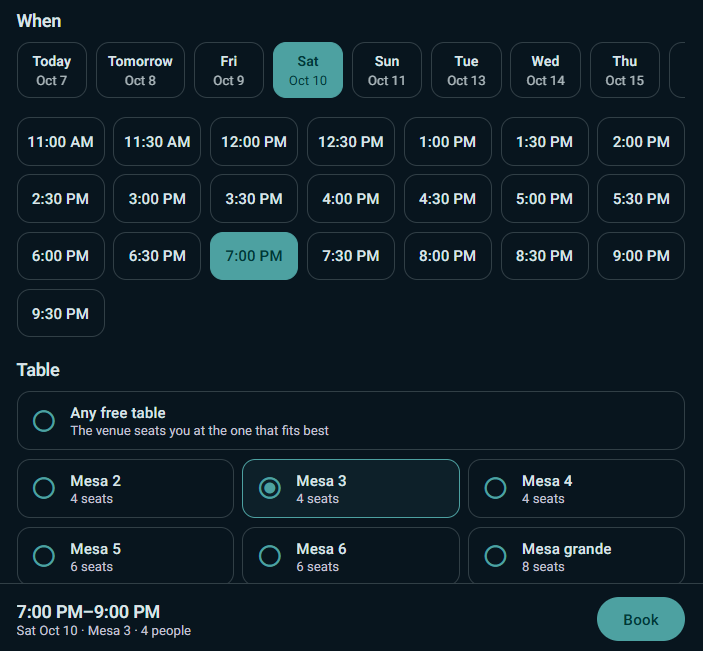
Task: Click the 8:00 PM time slot
Action: point(447,256)
